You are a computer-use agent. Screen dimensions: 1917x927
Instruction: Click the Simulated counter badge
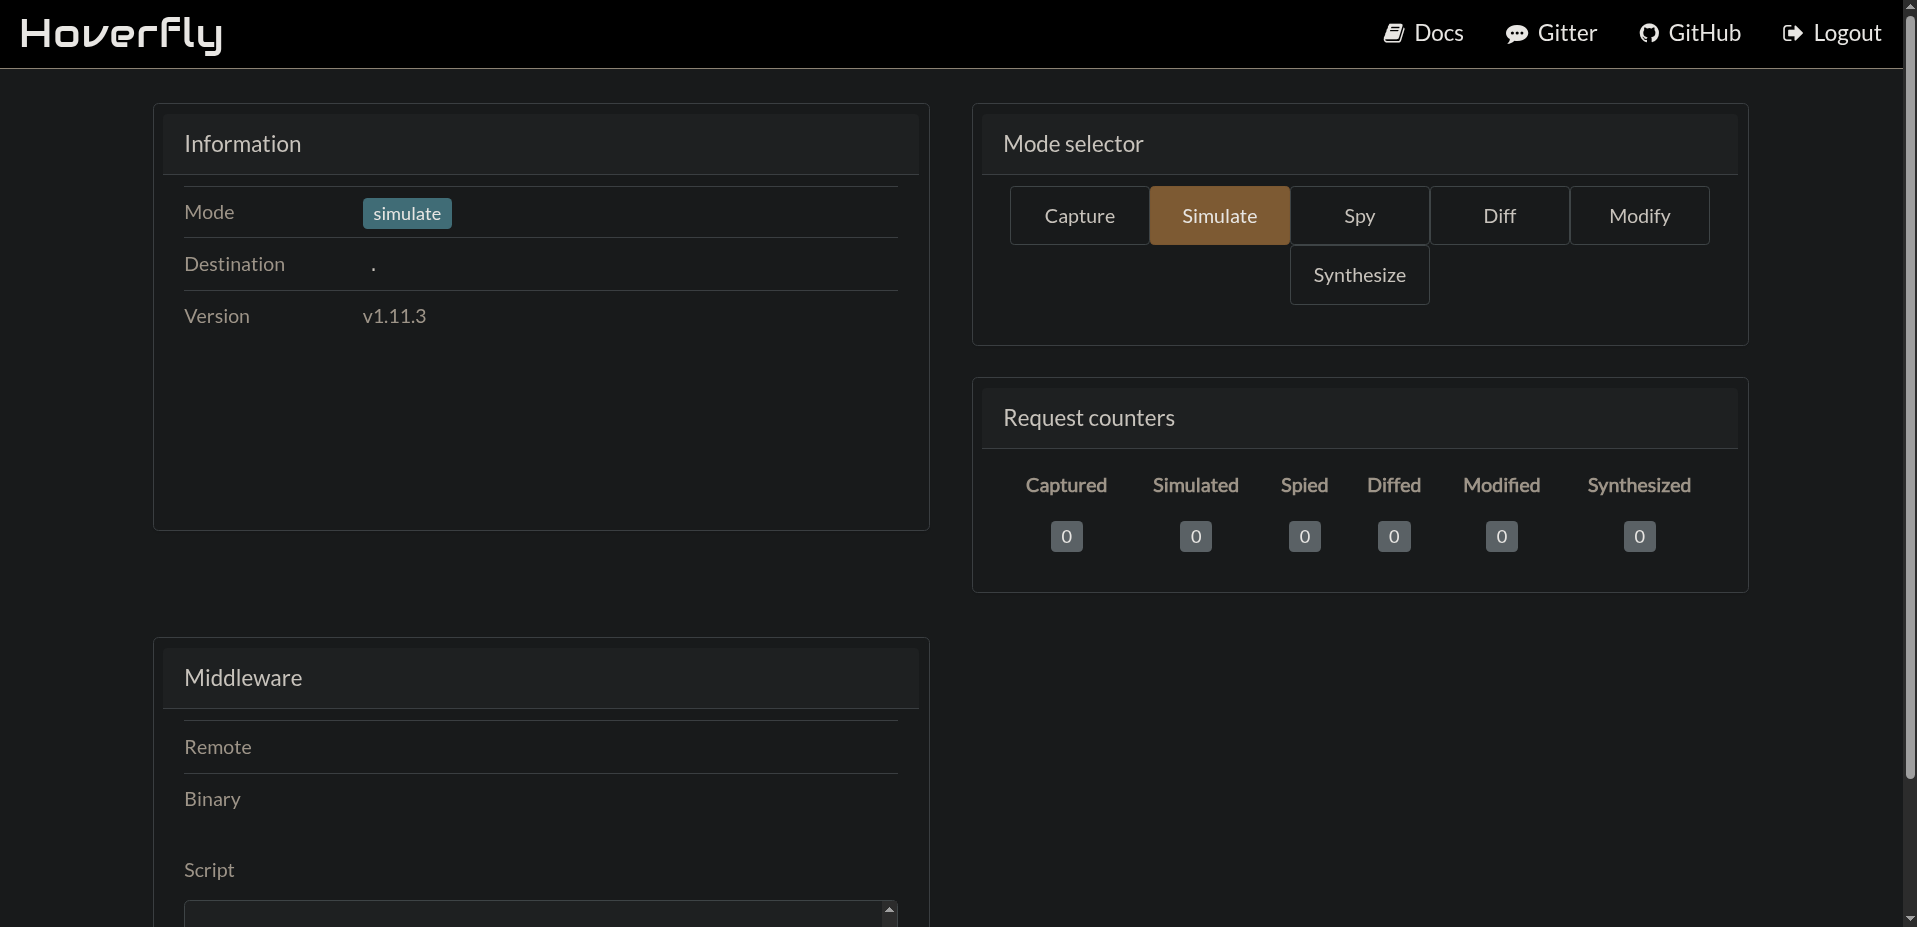[x=1196, y=537]
